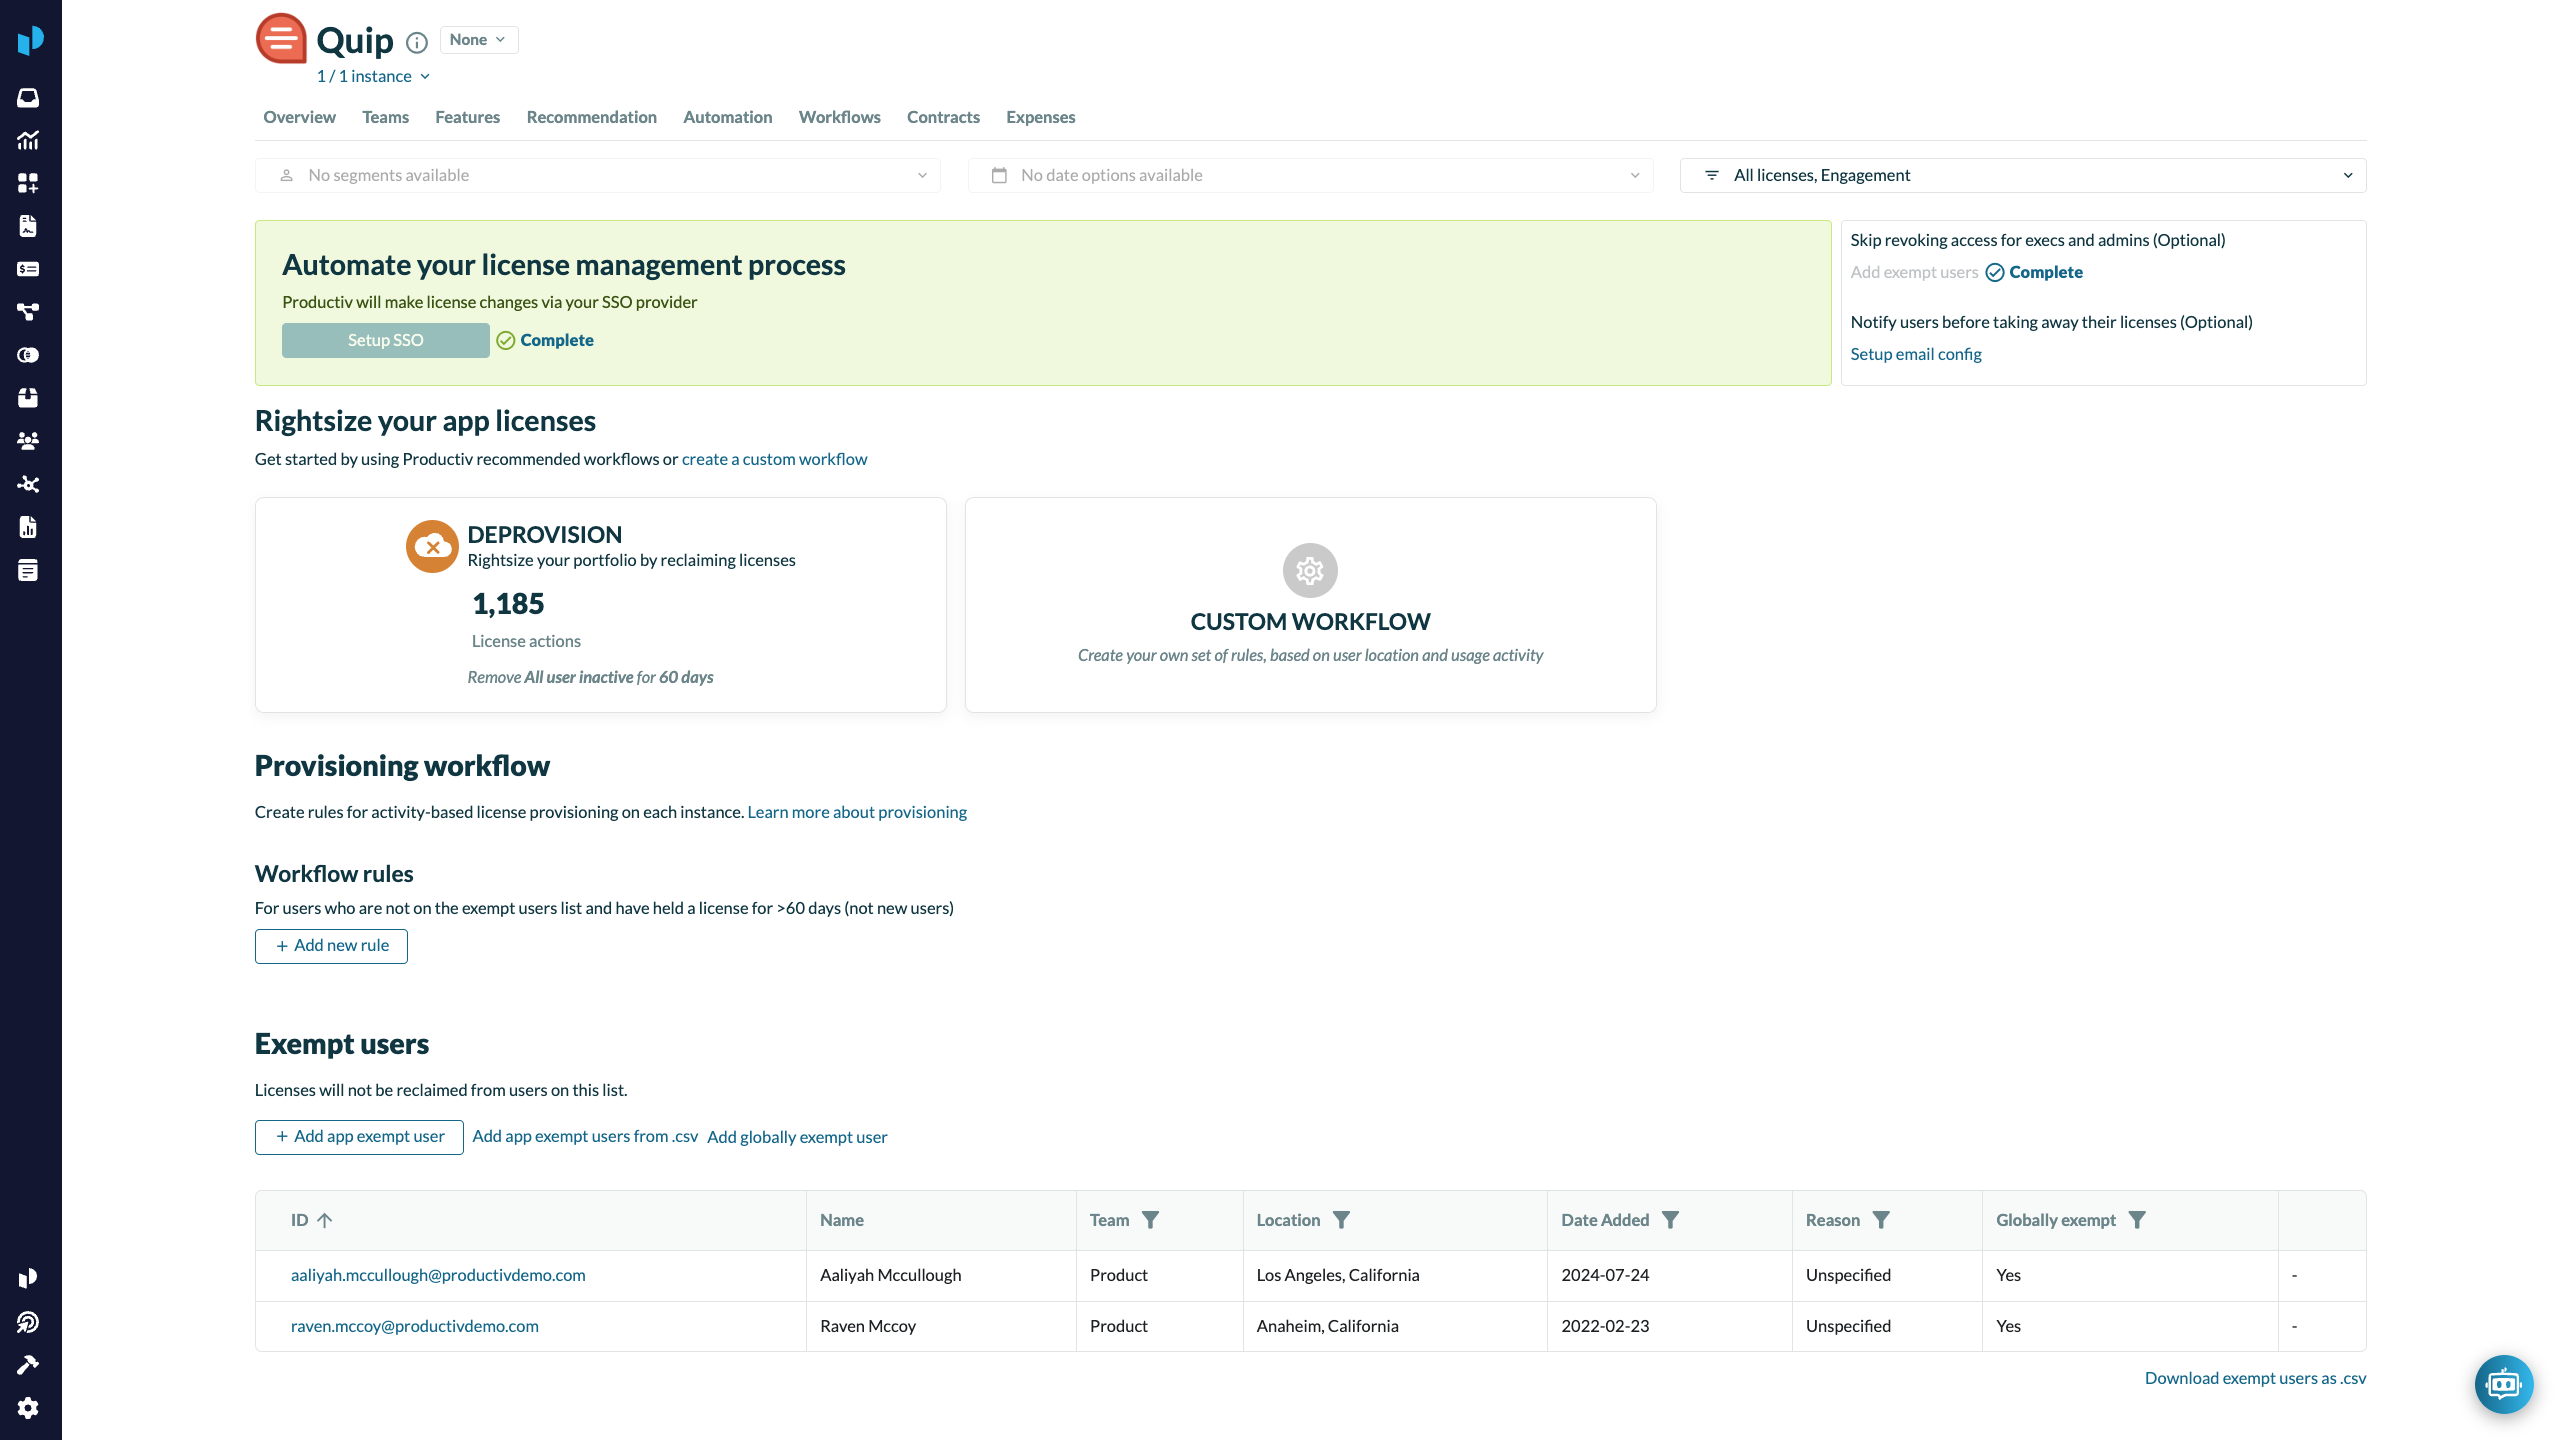The height and width of the screenshot is (1440, 2560).
Task: Open the analytics chart sidebar icon
Action: click(28, 140)
